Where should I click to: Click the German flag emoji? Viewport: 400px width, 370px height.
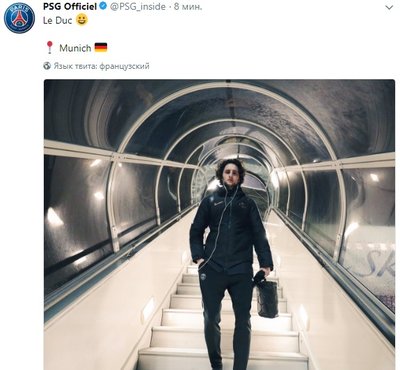[x=101, y=48]
